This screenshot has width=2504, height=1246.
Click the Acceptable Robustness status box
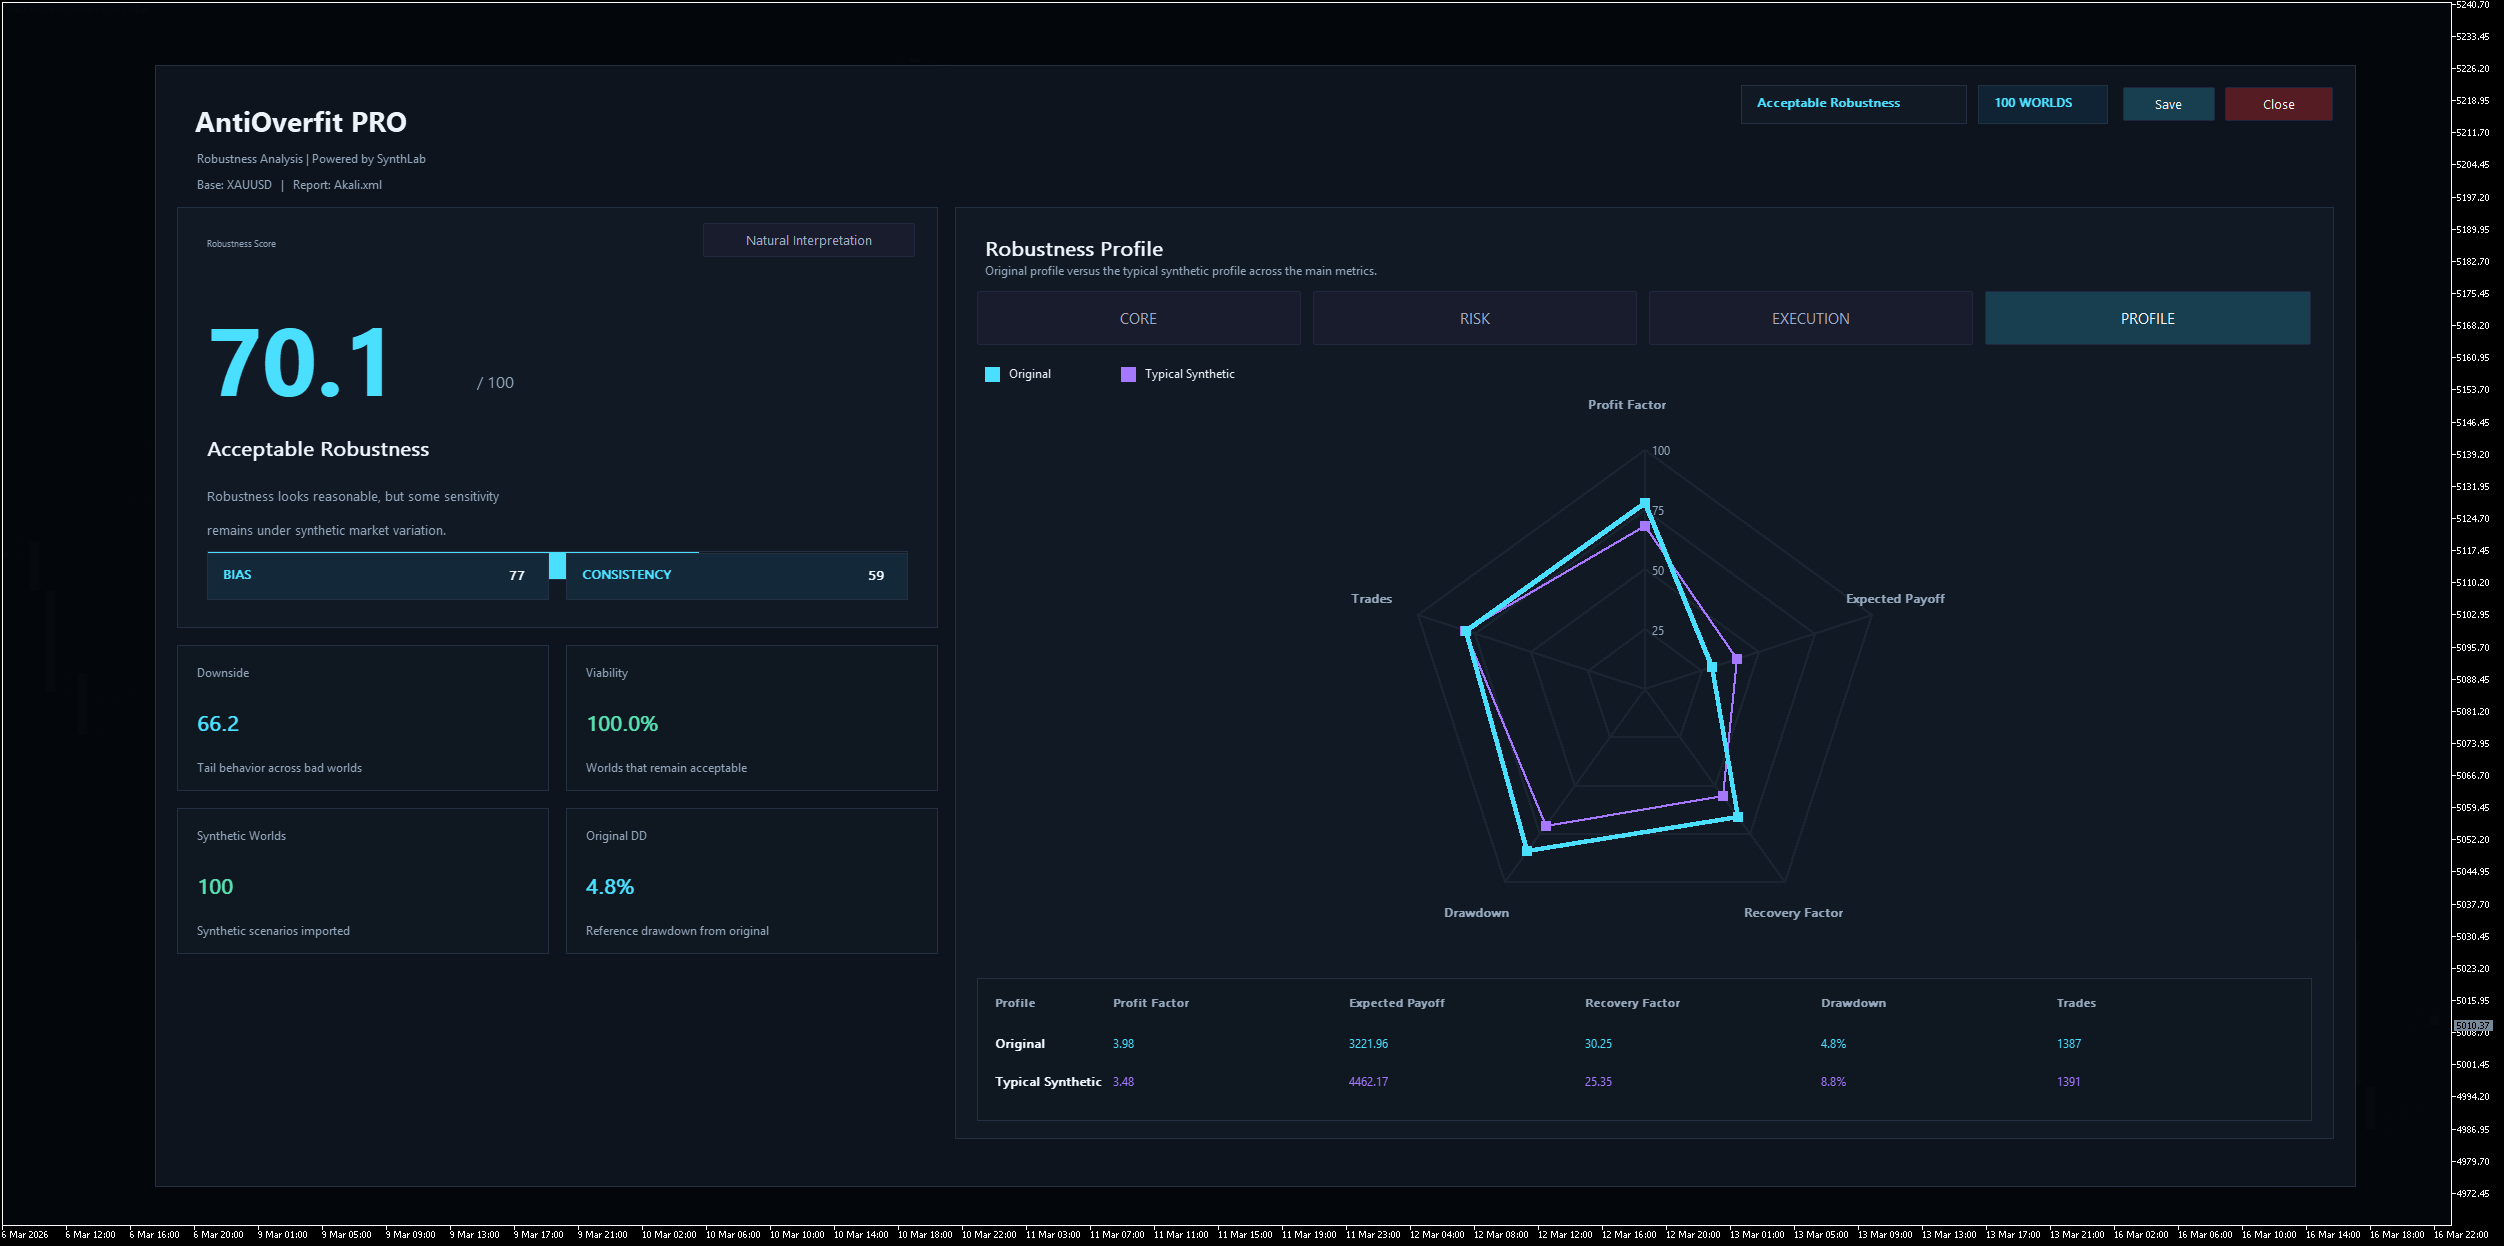pos(1852,104)
